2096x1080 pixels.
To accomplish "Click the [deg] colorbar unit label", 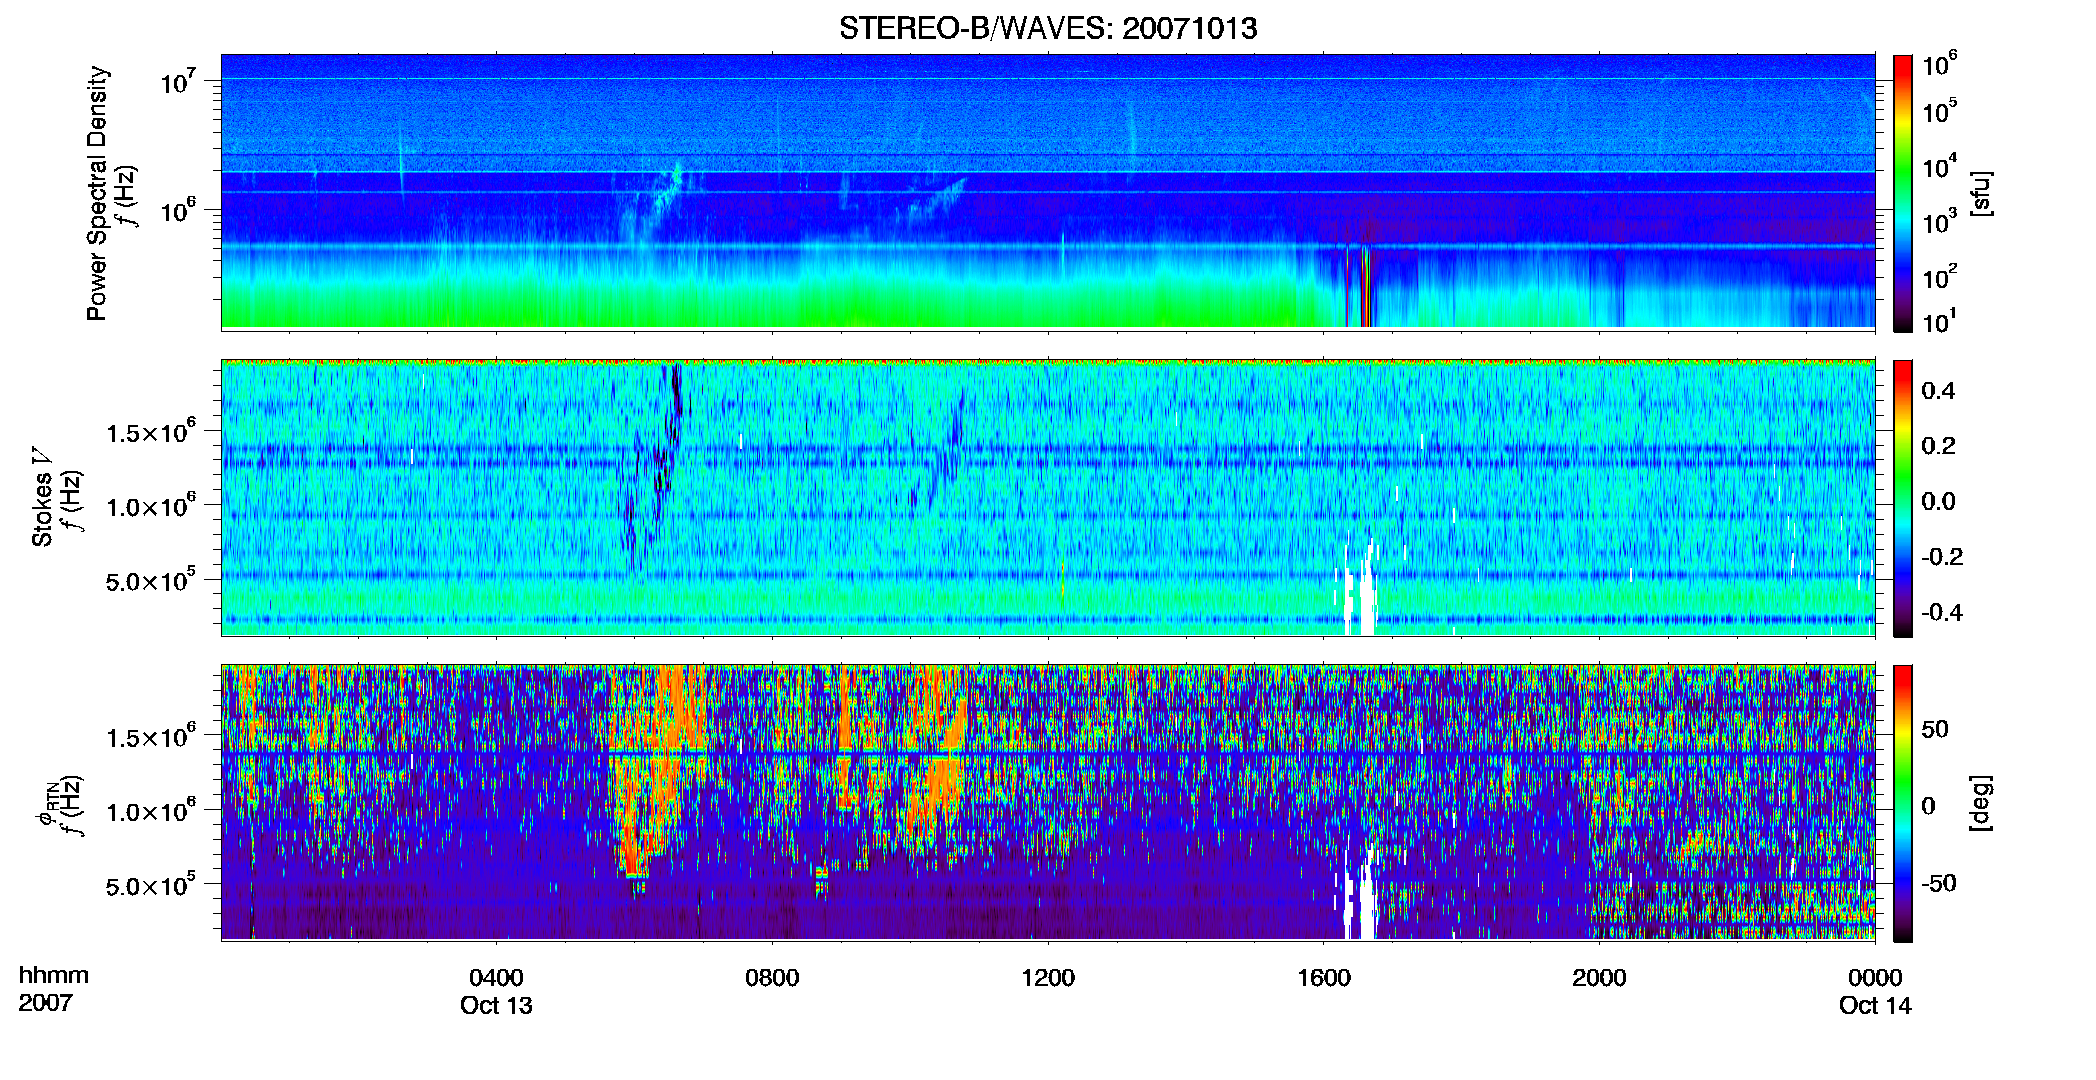I will coord(1981,803).
